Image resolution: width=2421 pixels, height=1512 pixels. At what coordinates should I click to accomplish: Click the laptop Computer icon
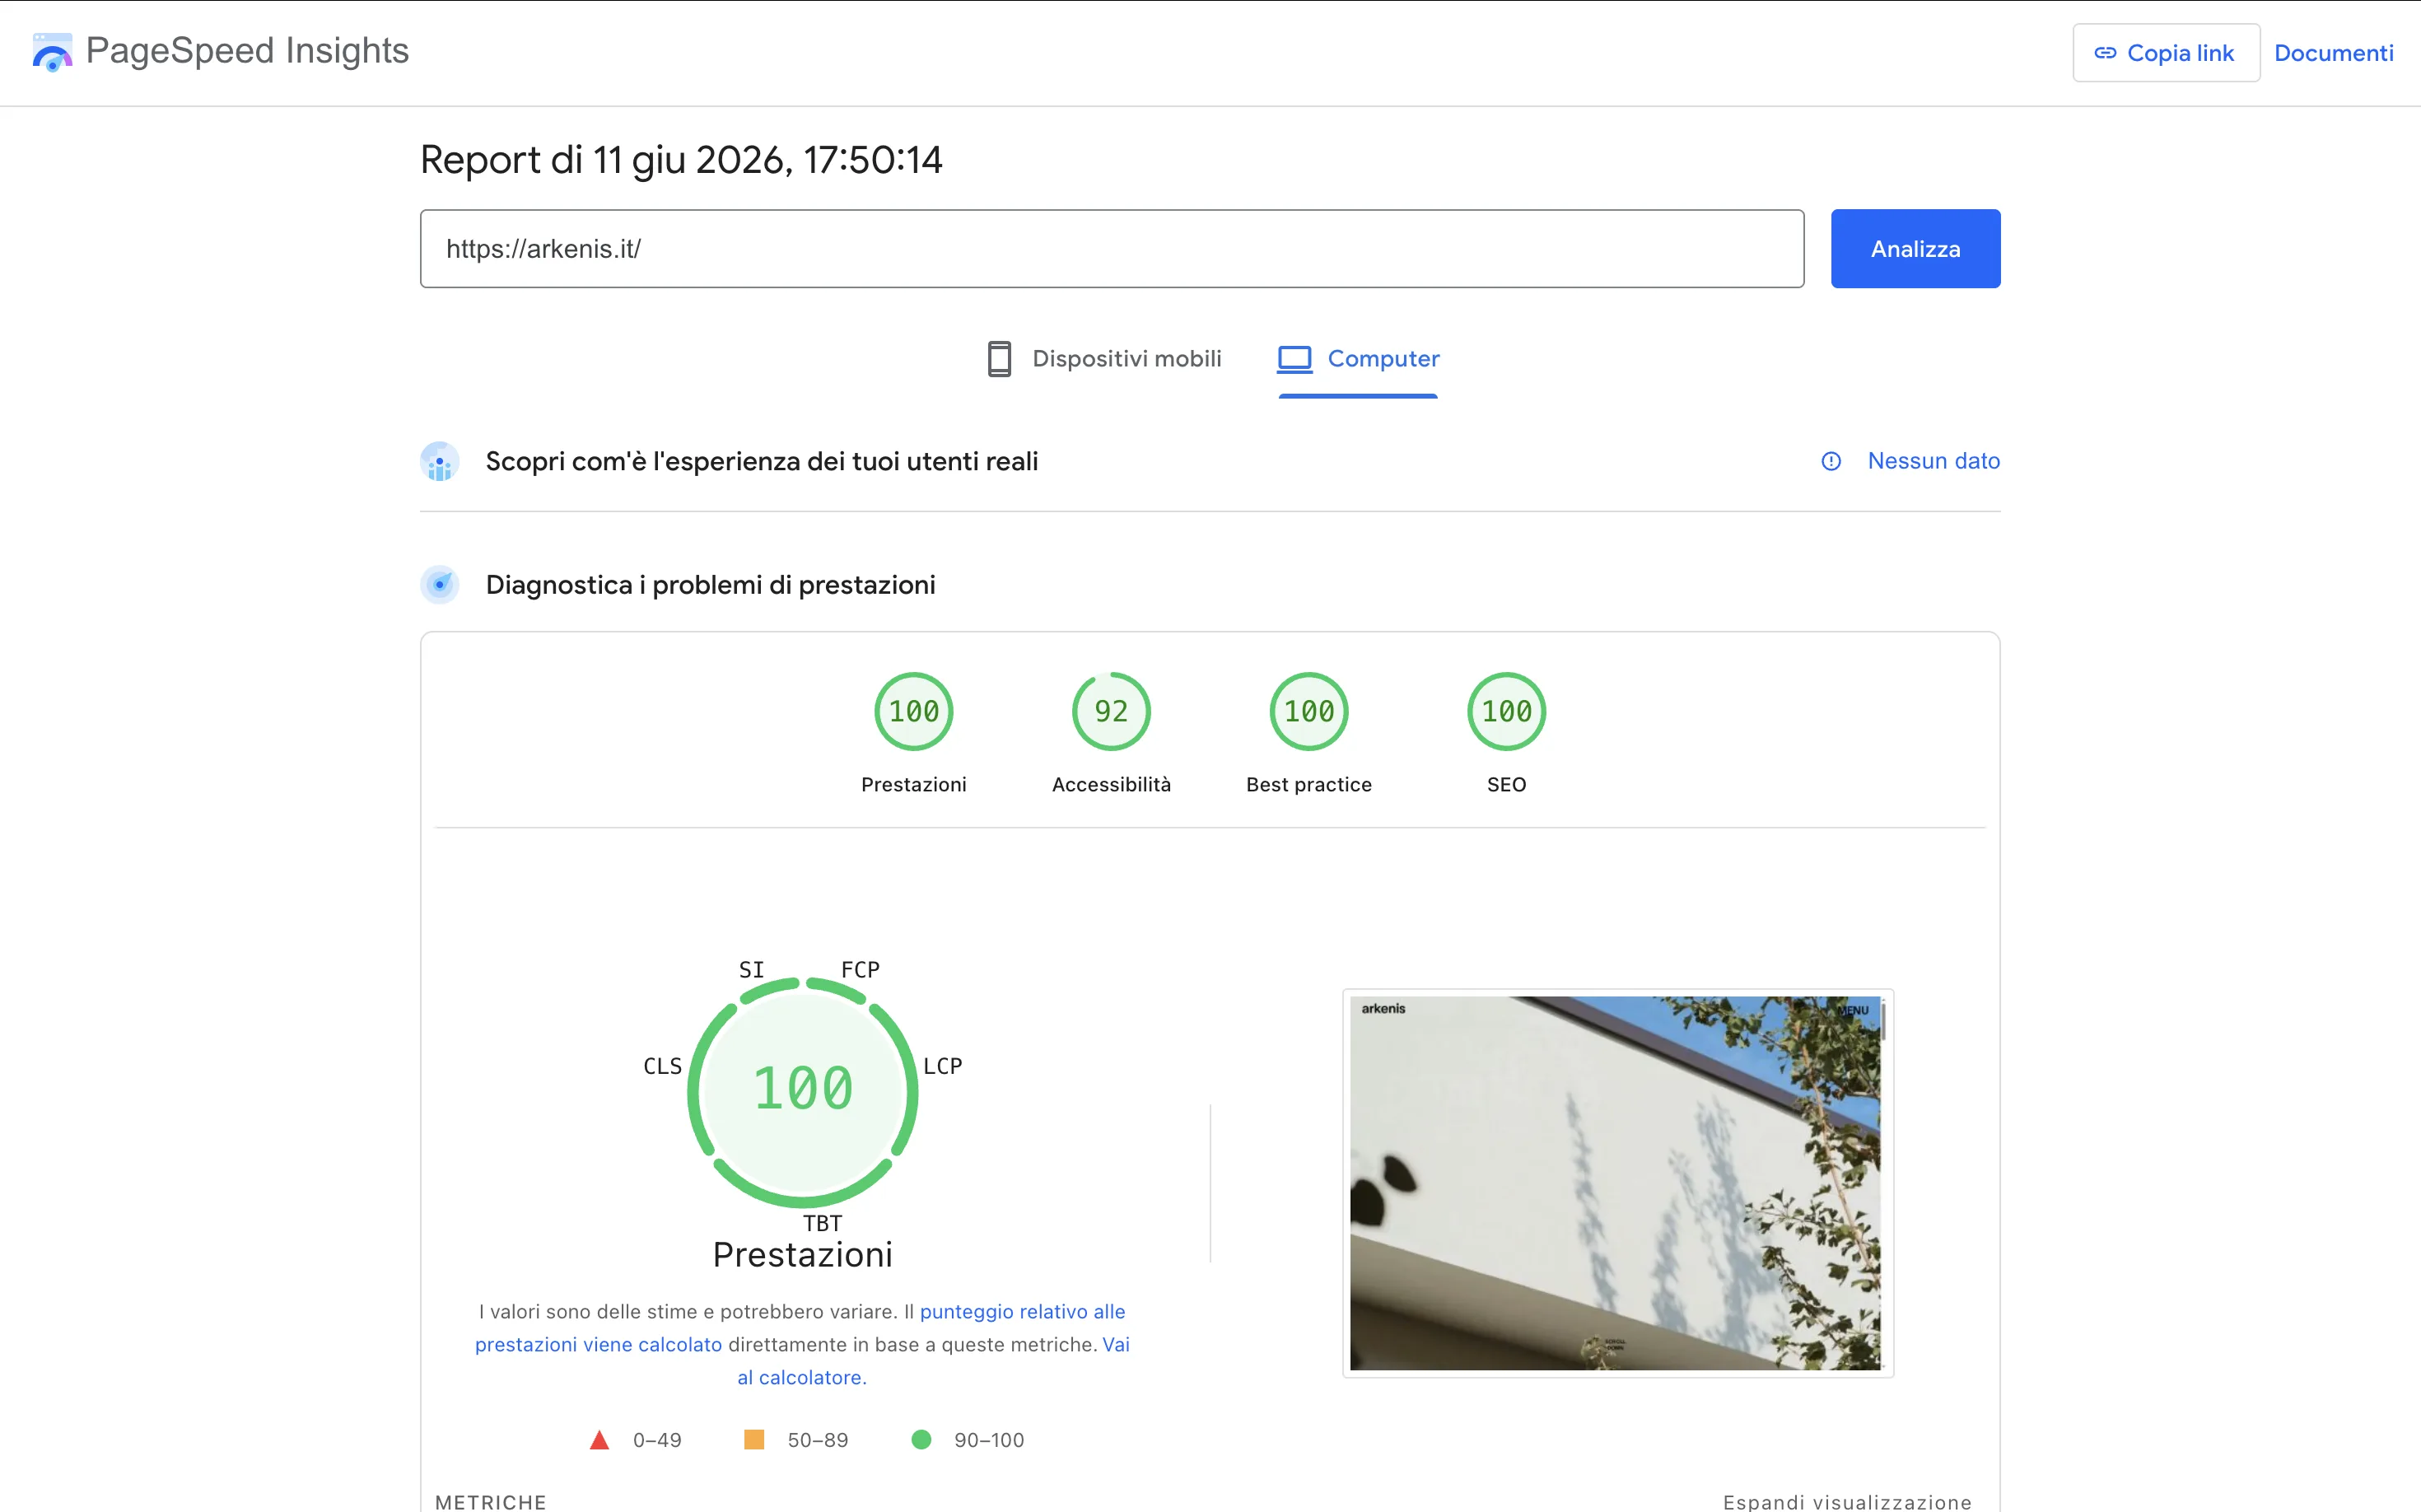click(x=1295, y=359)
